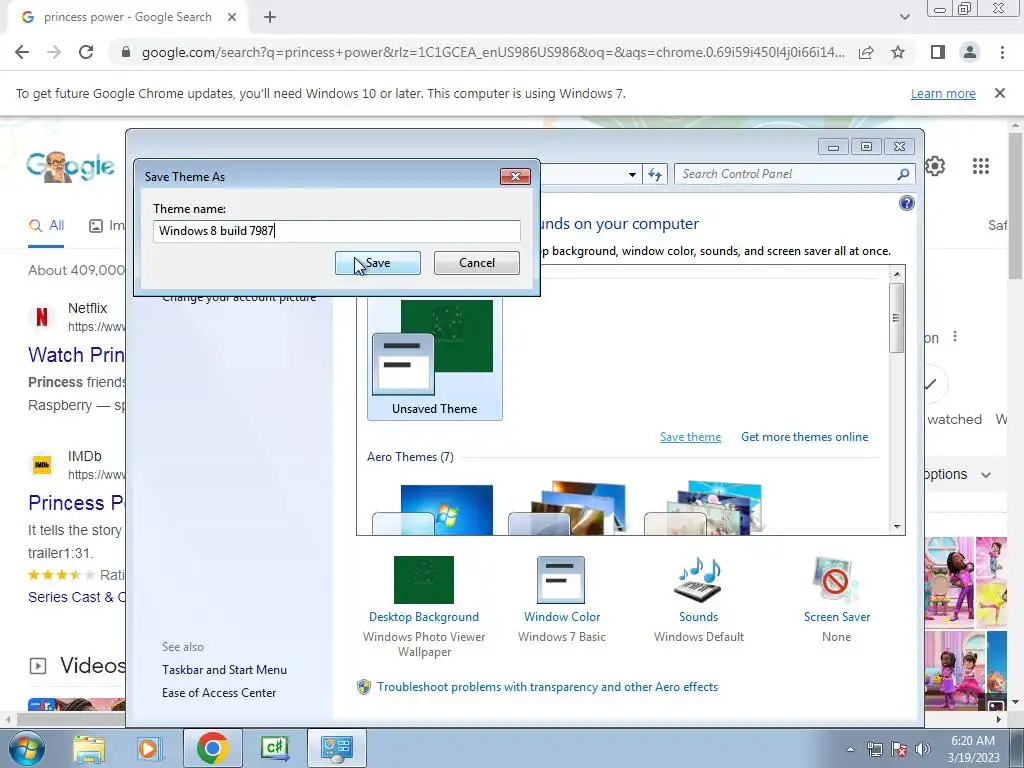Click the share icon in Chrome address bar

[x=866, y=52]
